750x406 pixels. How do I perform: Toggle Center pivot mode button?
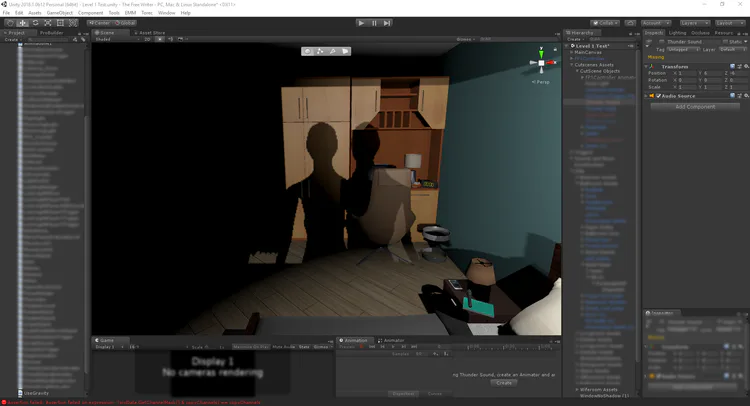(99, 23)
